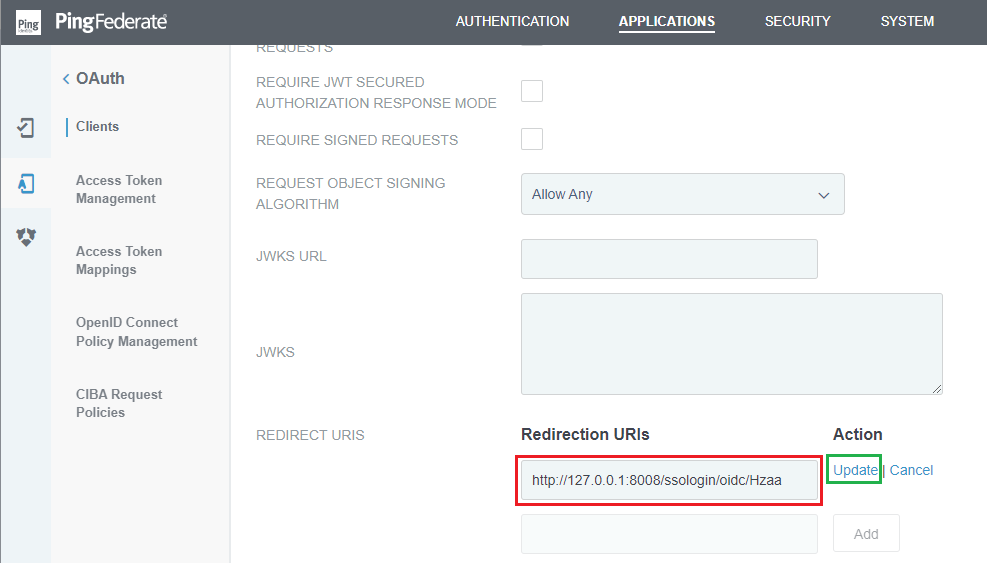Switch to the Security menu

pyautogui.click(x=798, y=21)
